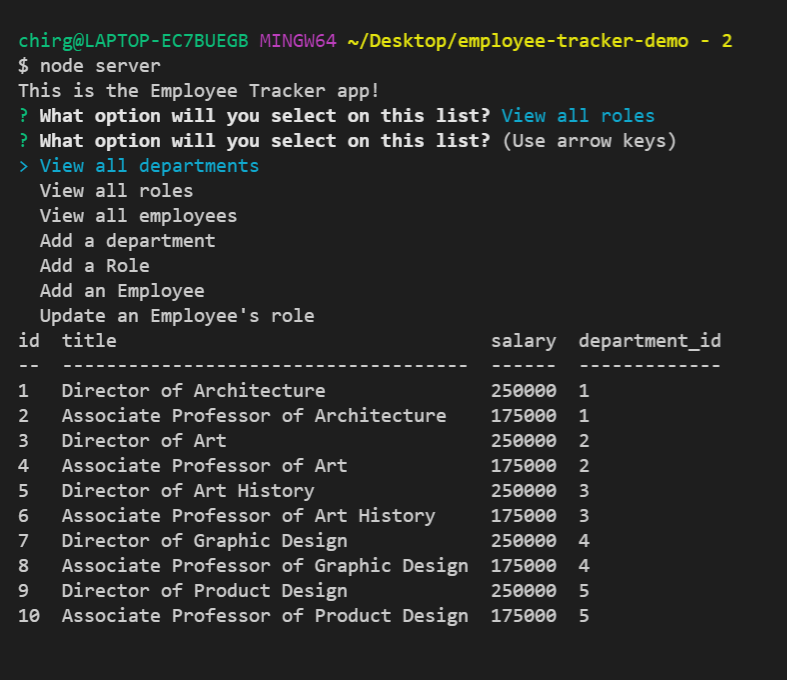Click the 'Director of Art' title cell

(144, 441)
